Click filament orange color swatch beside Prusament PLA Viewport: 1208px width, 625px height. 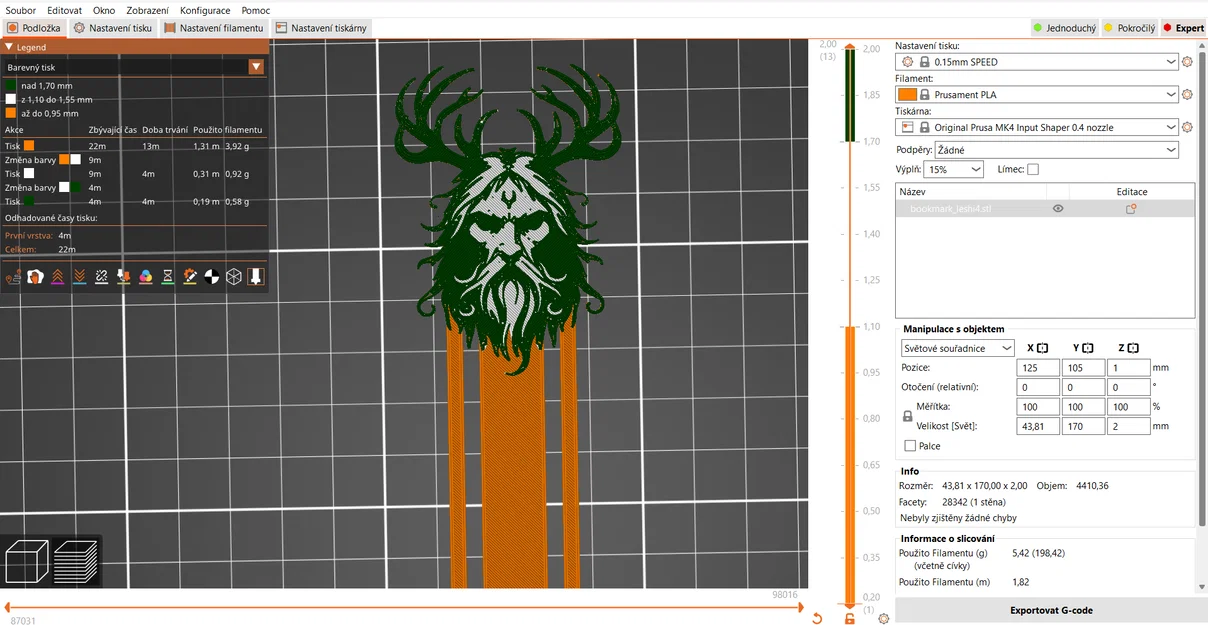[x=908, y=95]
